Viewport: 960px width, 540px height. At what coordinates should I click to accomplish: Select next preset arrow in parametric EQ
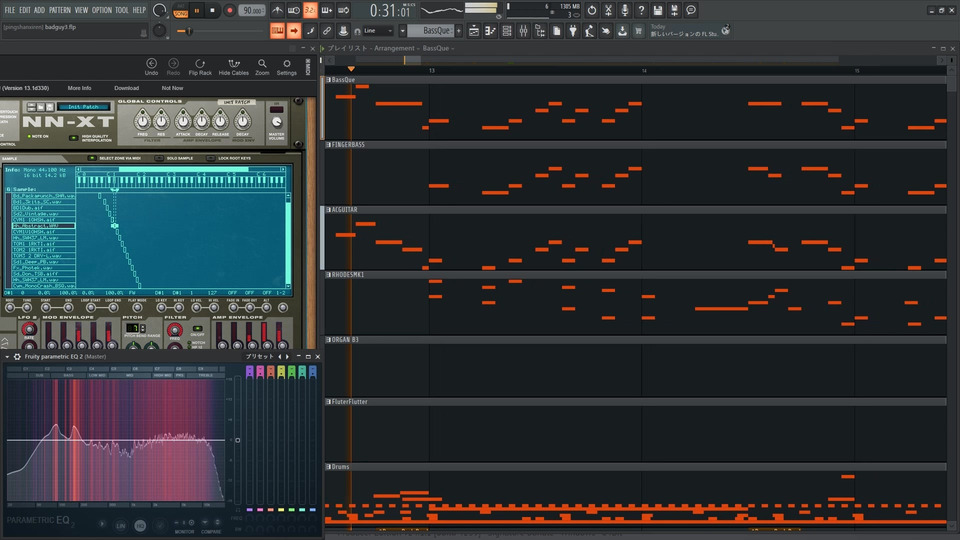click(287, 356)
